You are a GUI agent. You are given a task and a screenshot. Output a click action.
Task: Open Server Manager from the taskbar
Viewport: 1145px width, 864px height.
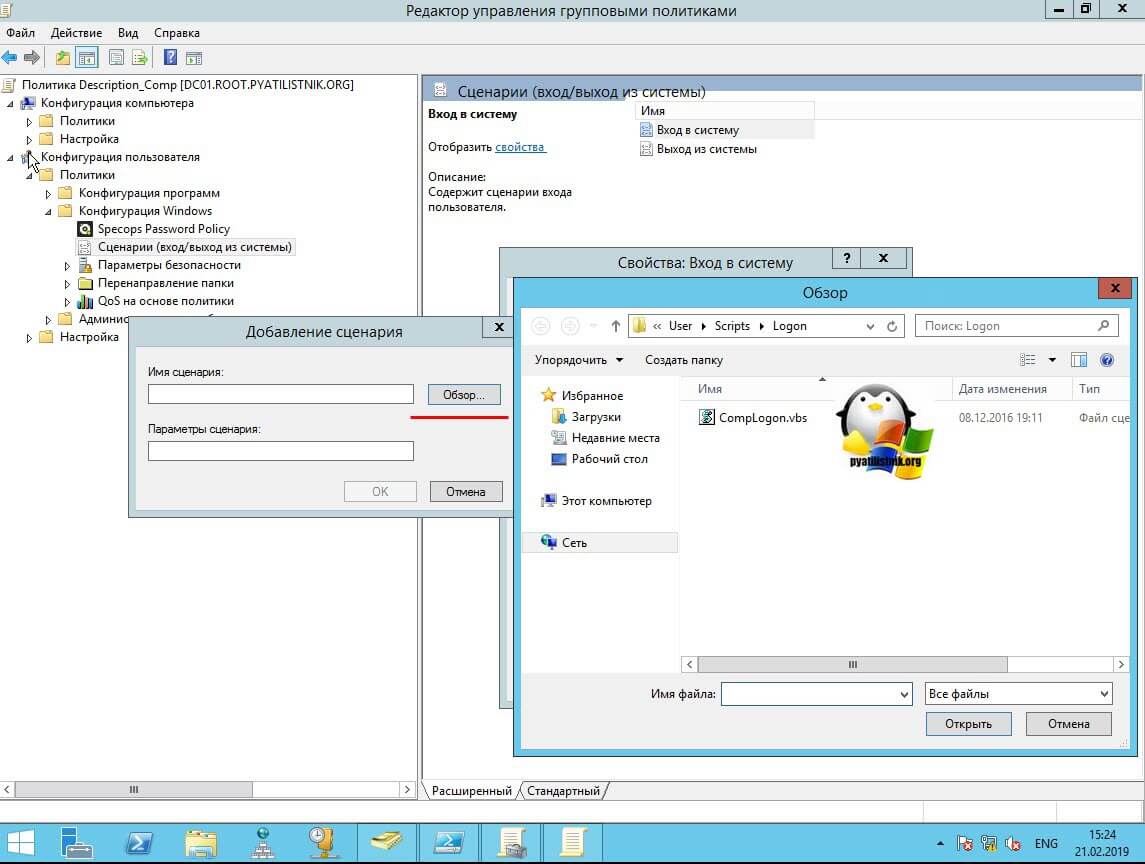pos(77,841)
